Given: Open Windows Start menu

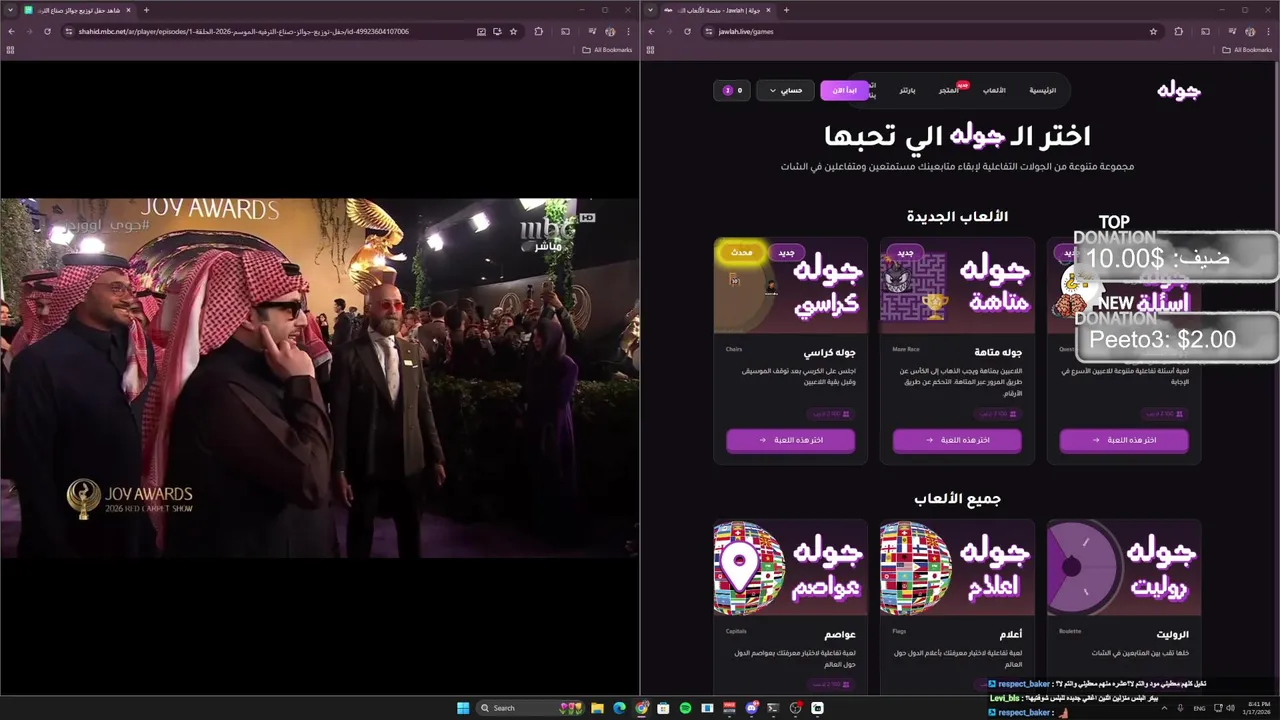Looking at the screenshot, I should 463,708.
